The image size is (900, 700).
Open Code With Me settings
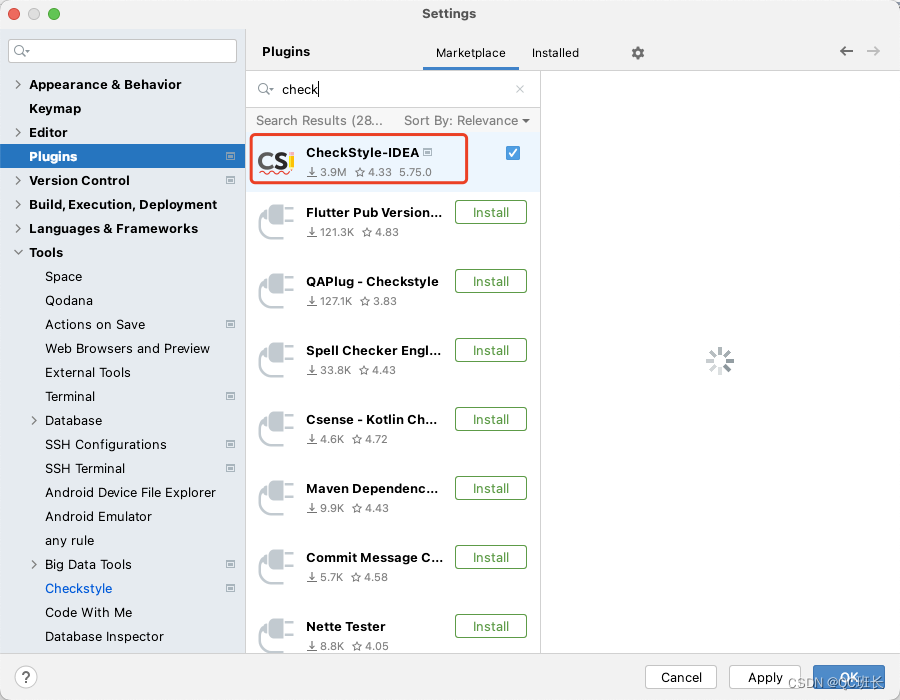tap(89, 613)
